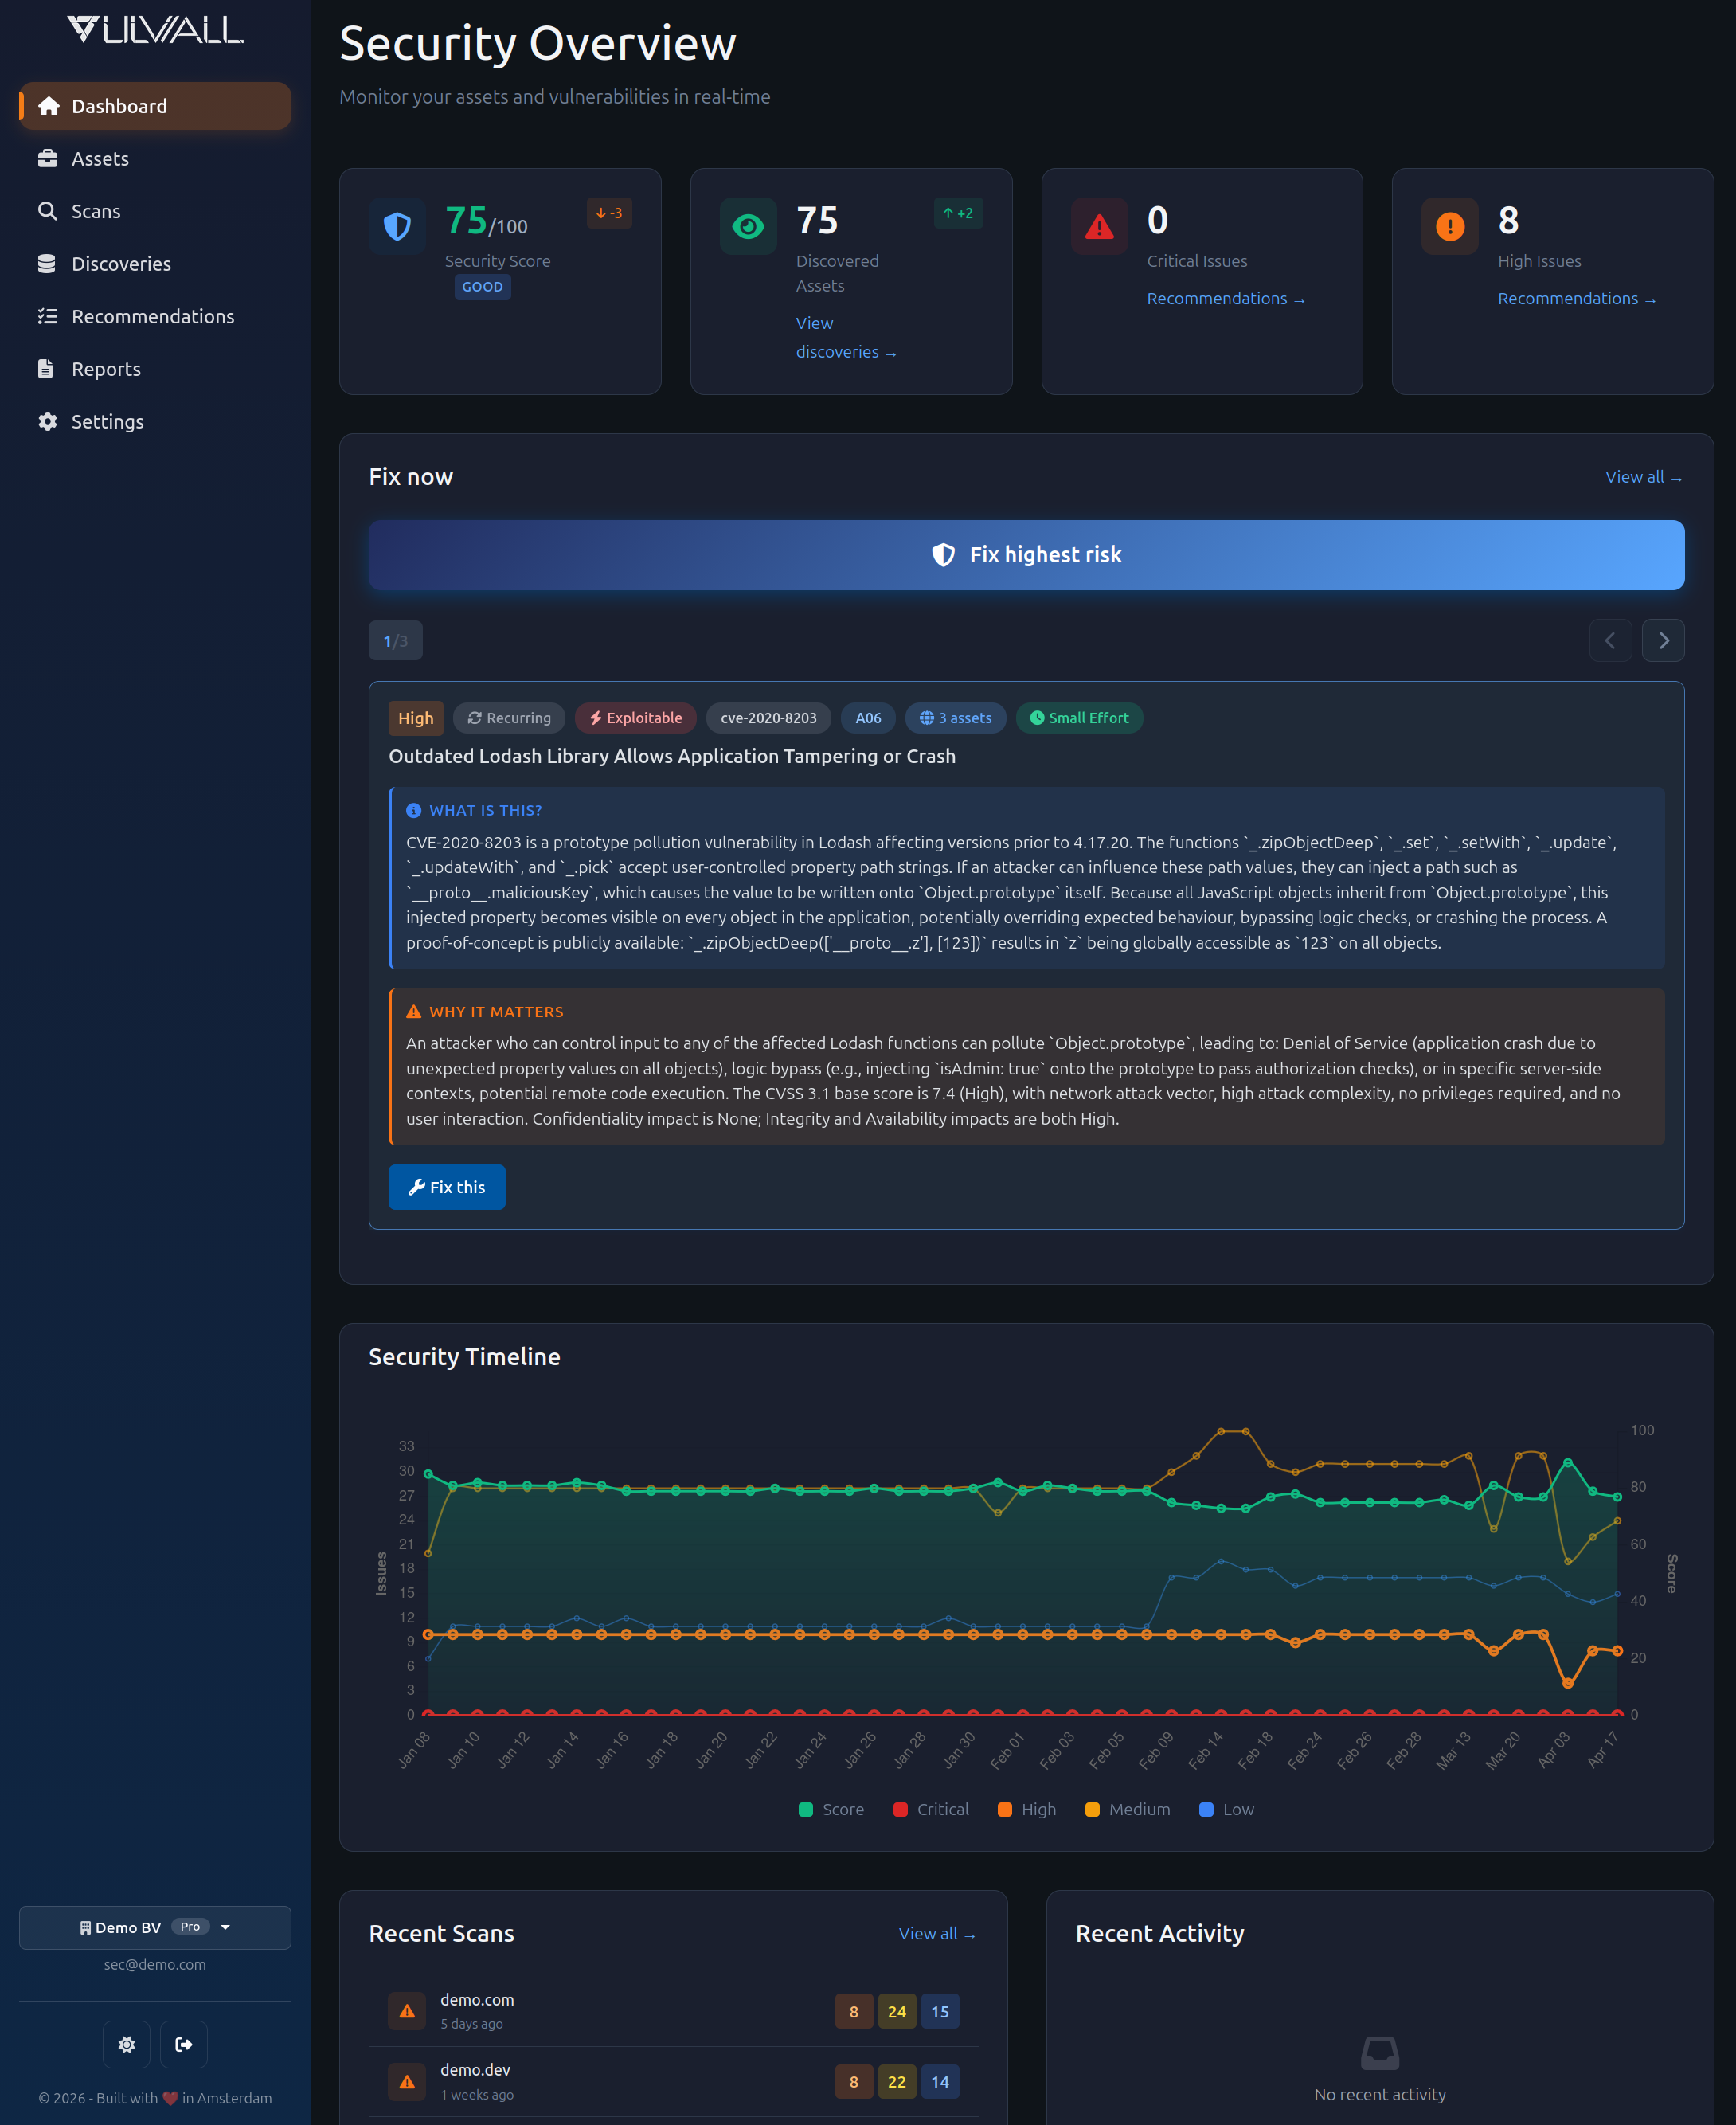This screenshot has height=2125, width=1736.
Task: Click the Low legend color swatch
Action: [1206, 1809]
